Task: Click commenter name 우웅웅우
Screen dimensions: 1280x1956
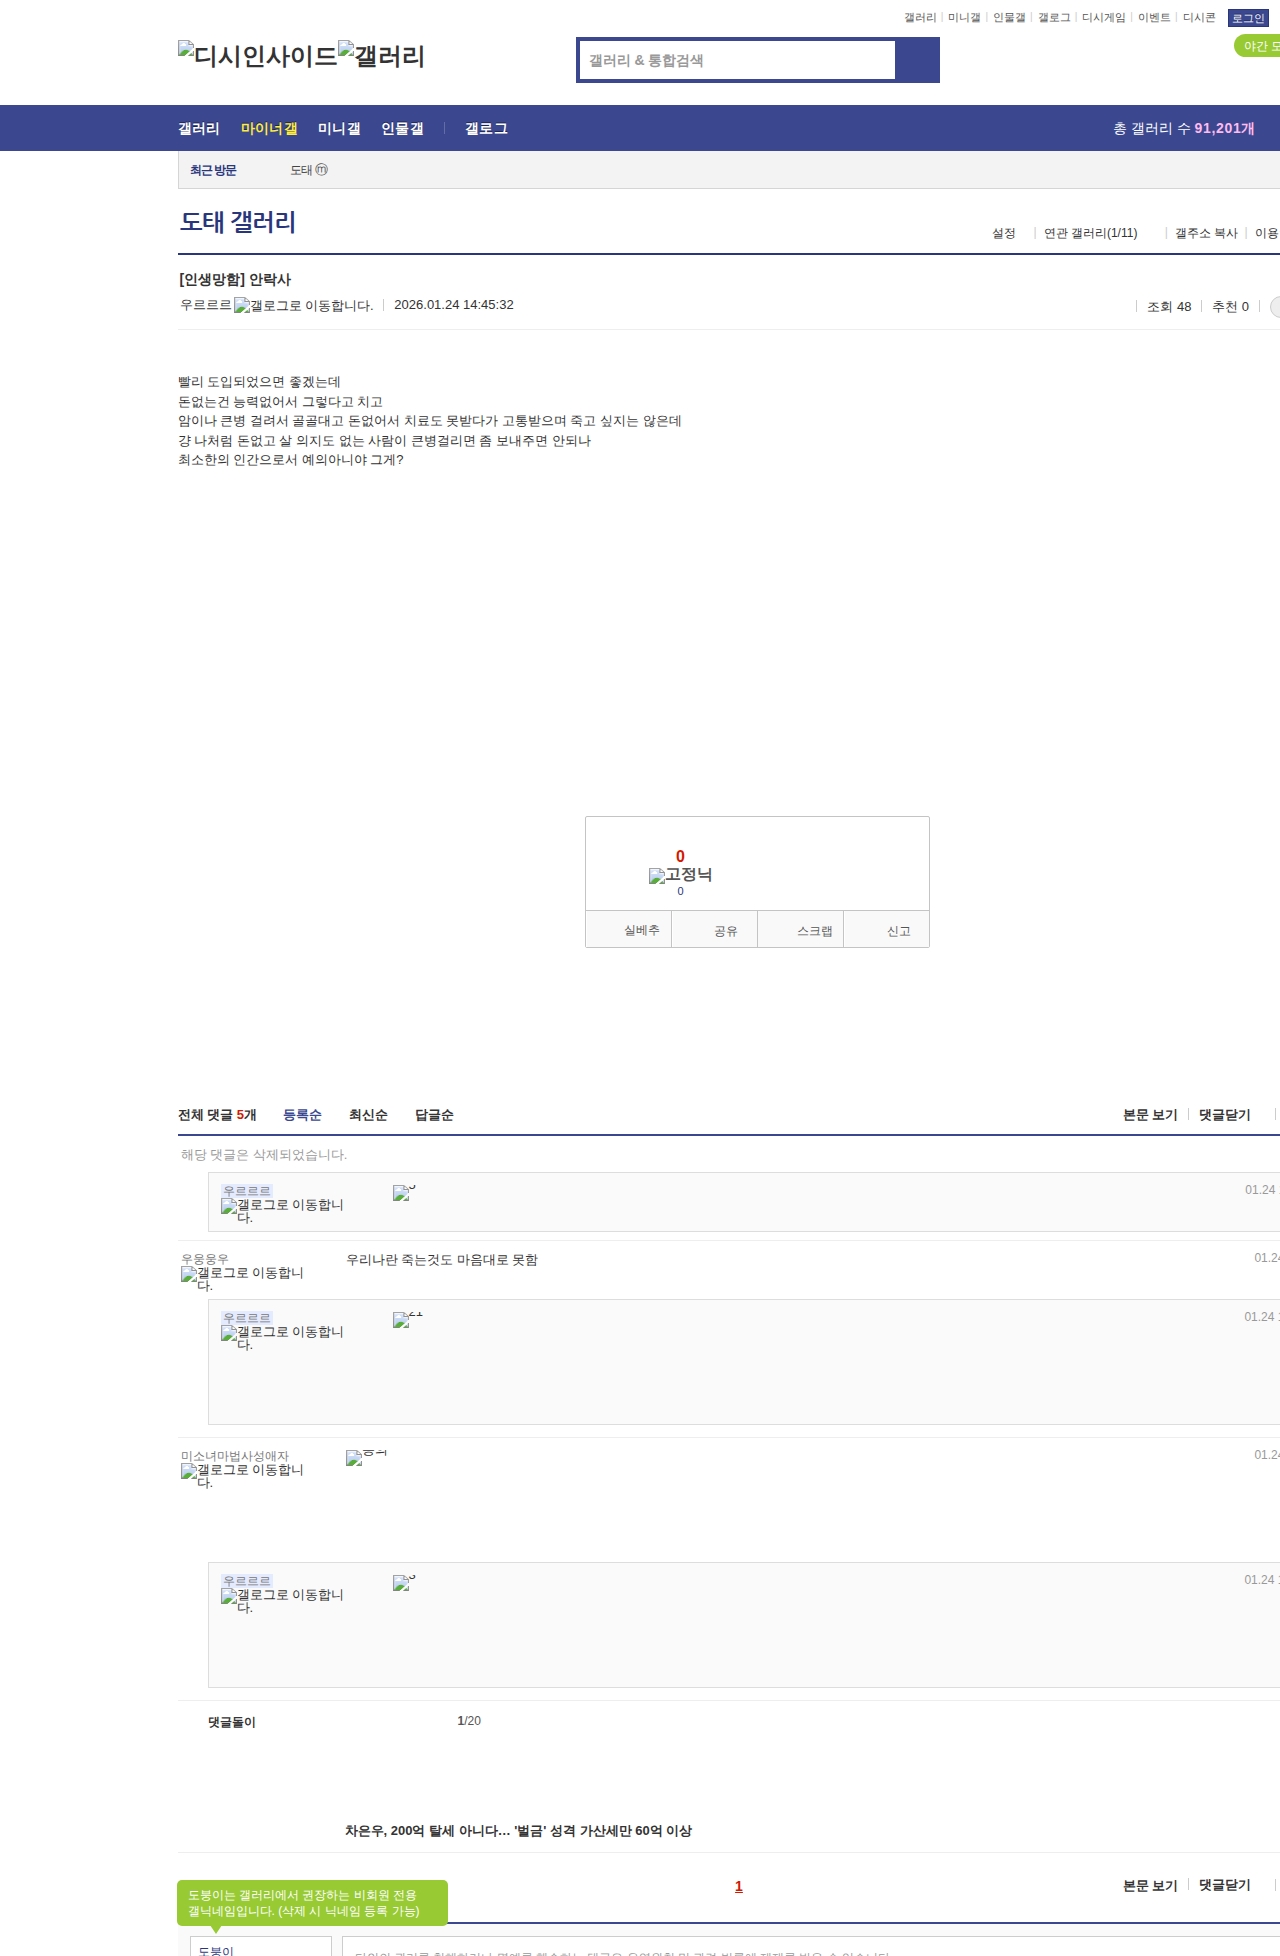Action: 205,1259
